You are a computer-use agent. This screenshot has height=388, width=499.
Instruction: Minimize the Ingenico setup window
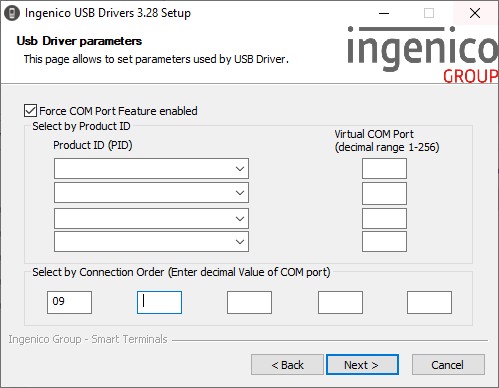tap(384, 13)
